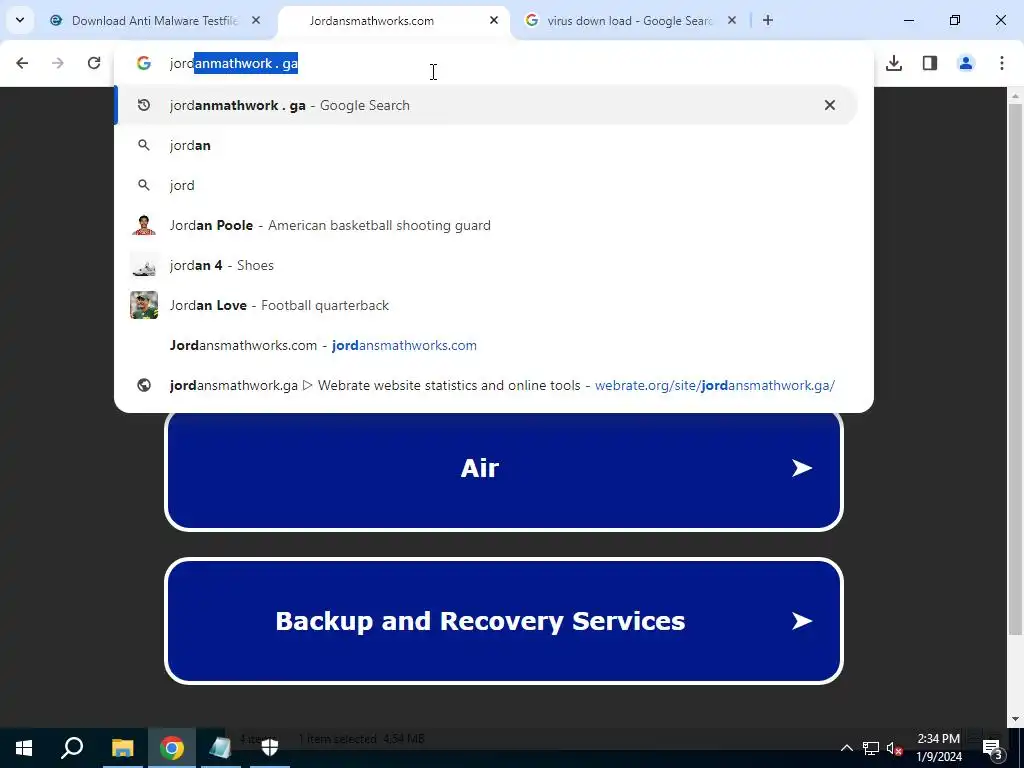
Task: Open the notification center icon
Action: 992,748
